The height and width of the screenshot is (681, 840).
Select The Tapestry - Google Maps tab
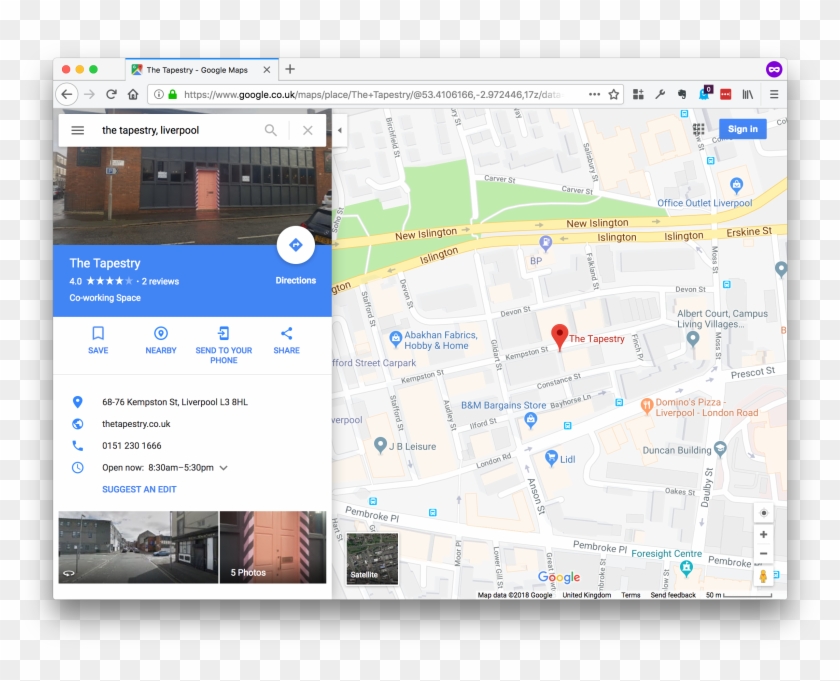pos(196,70)
